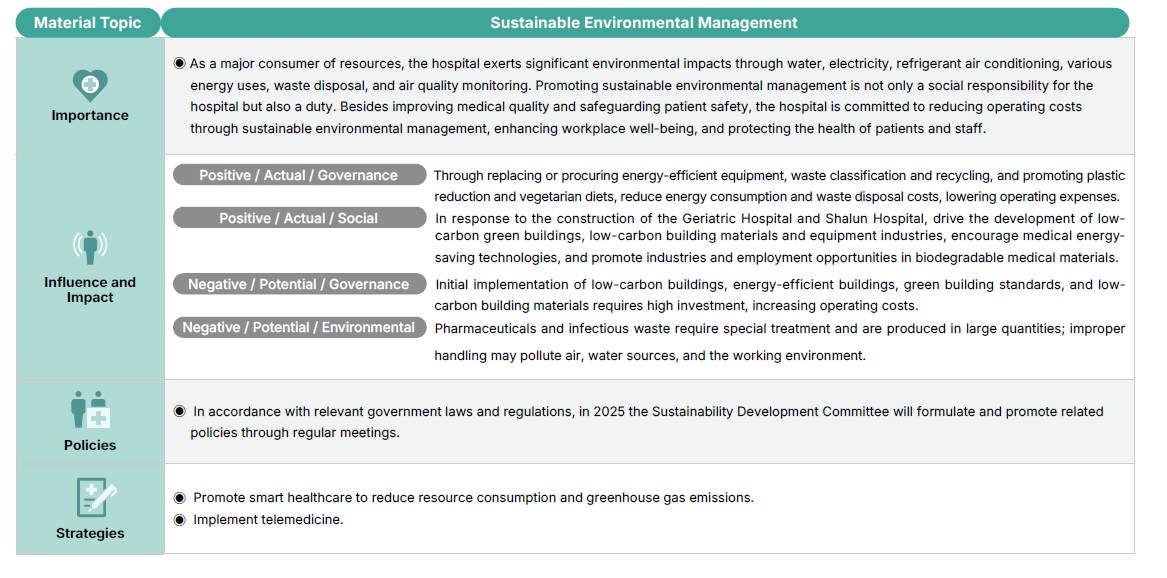Click the Positive / Actual / Social pill
This screenshot has height=578, width=1167.
299,218
